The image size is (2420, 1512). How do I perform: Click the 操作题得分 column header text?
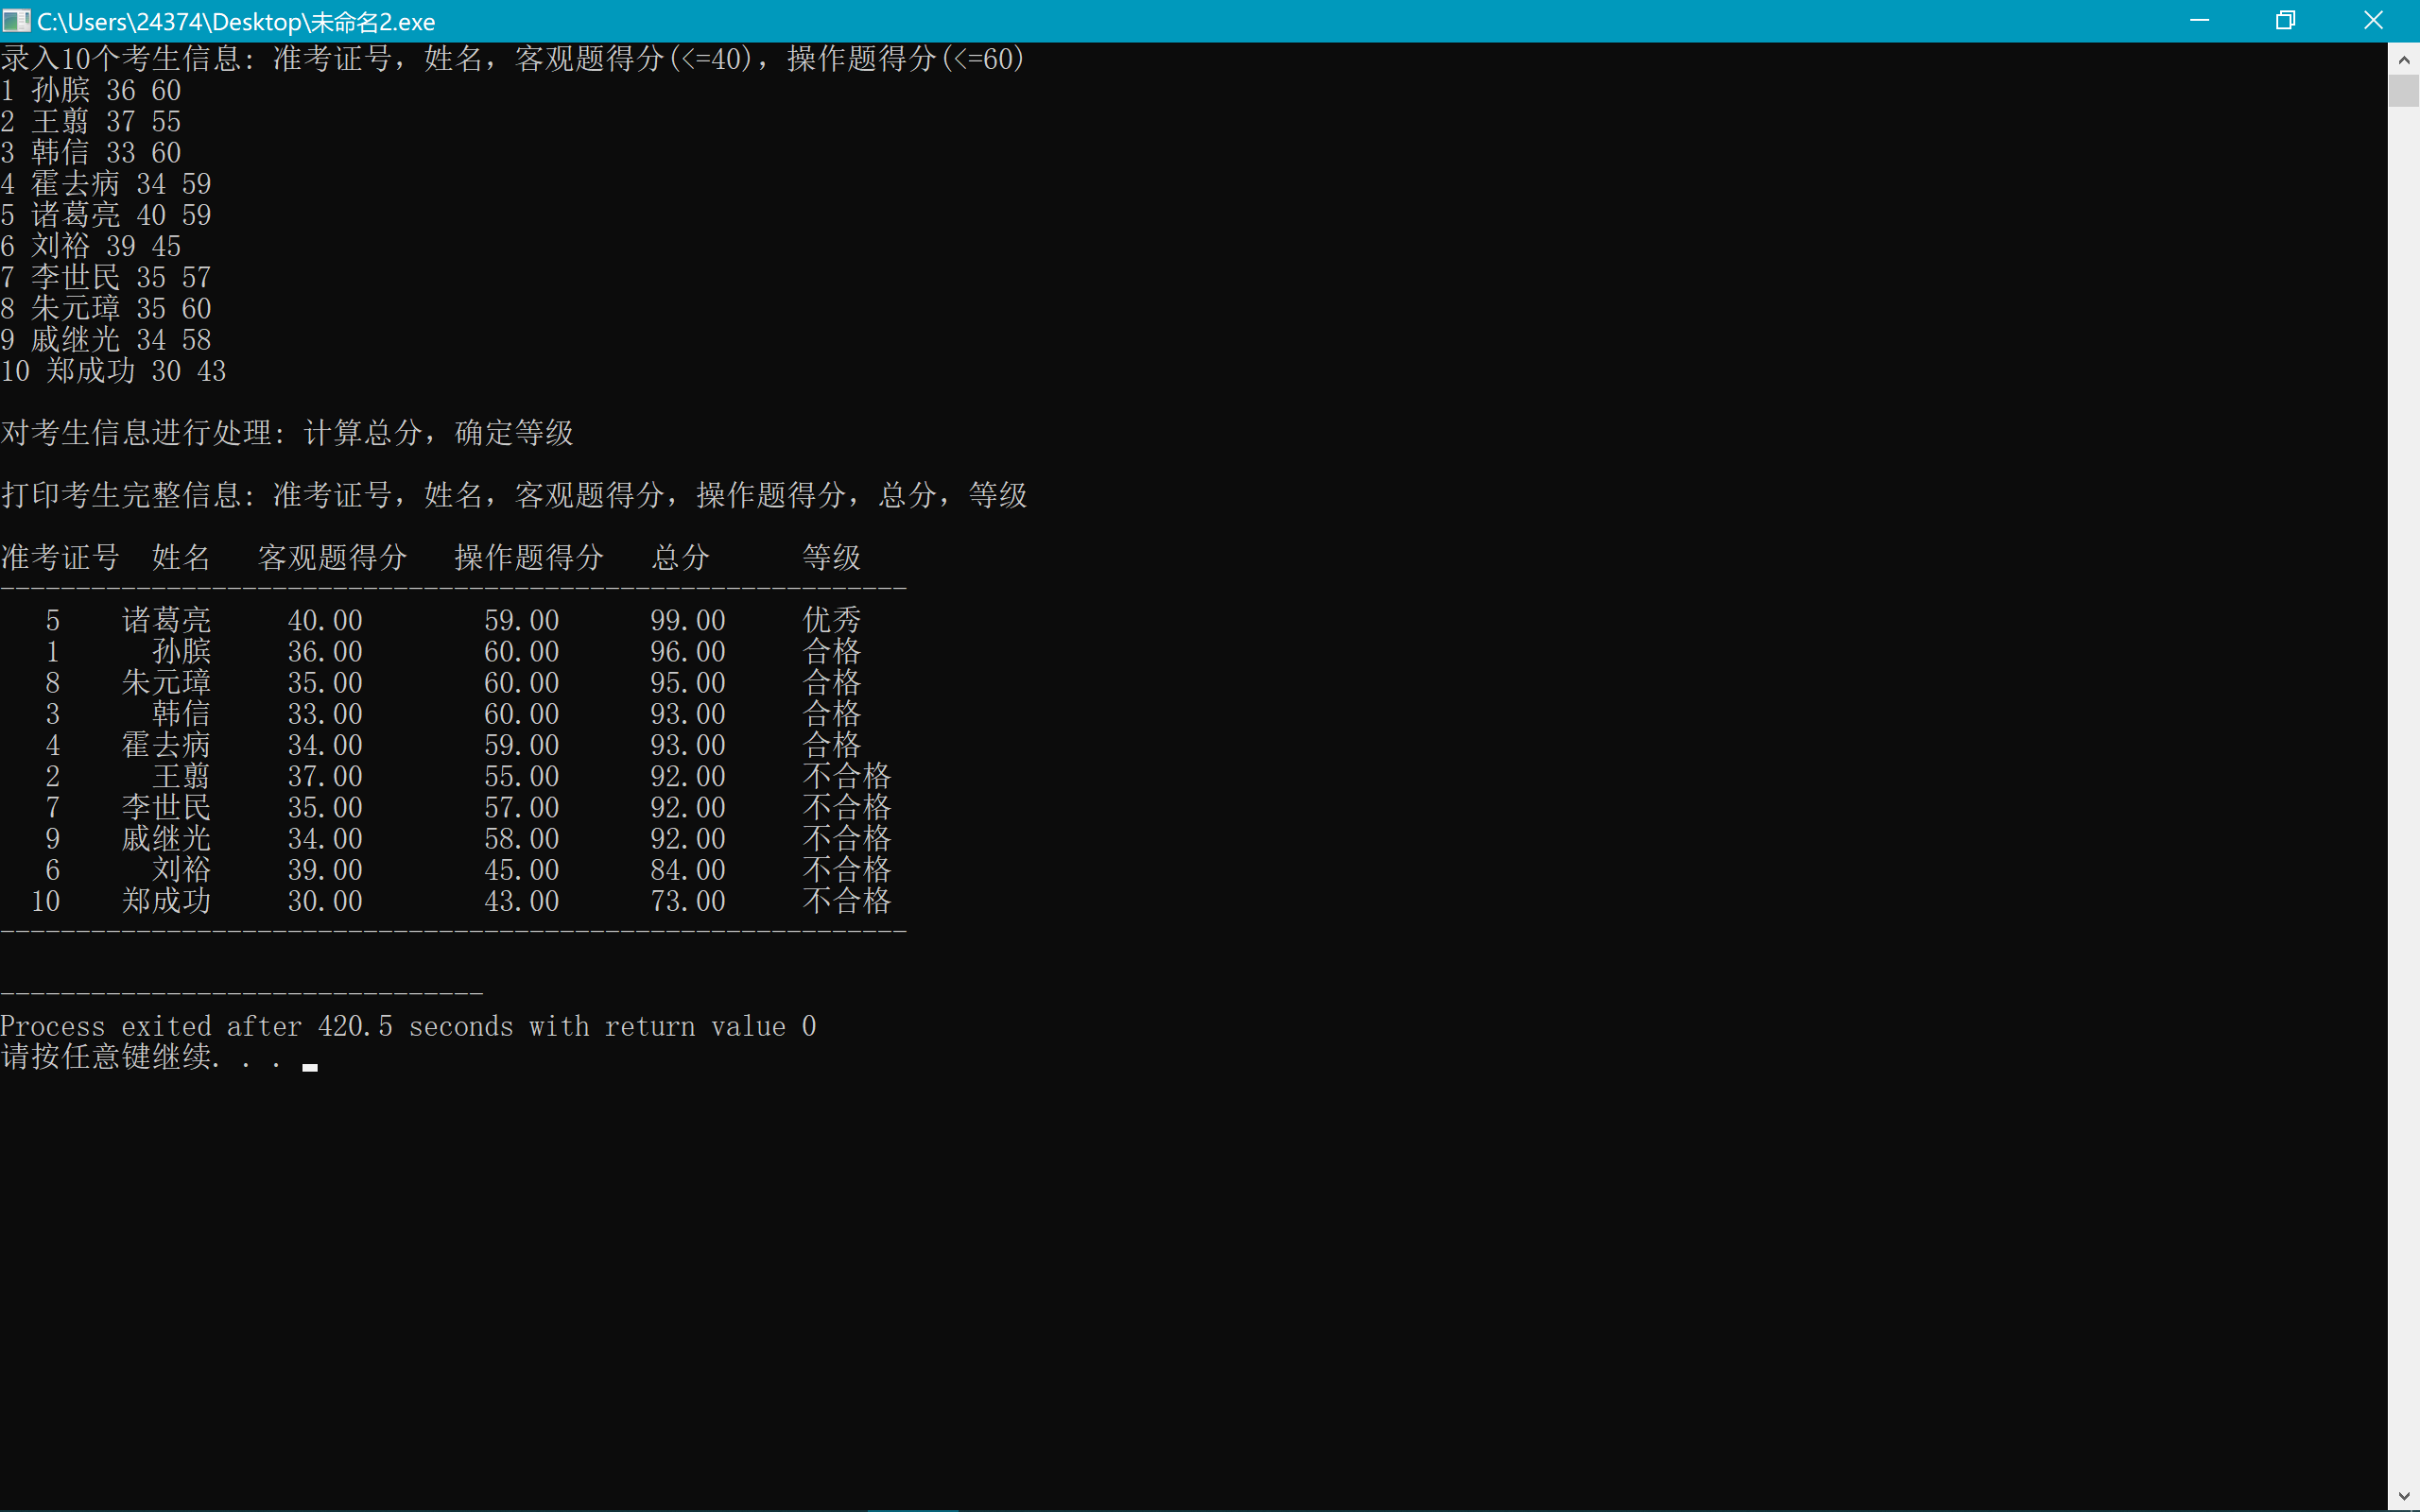529,557
